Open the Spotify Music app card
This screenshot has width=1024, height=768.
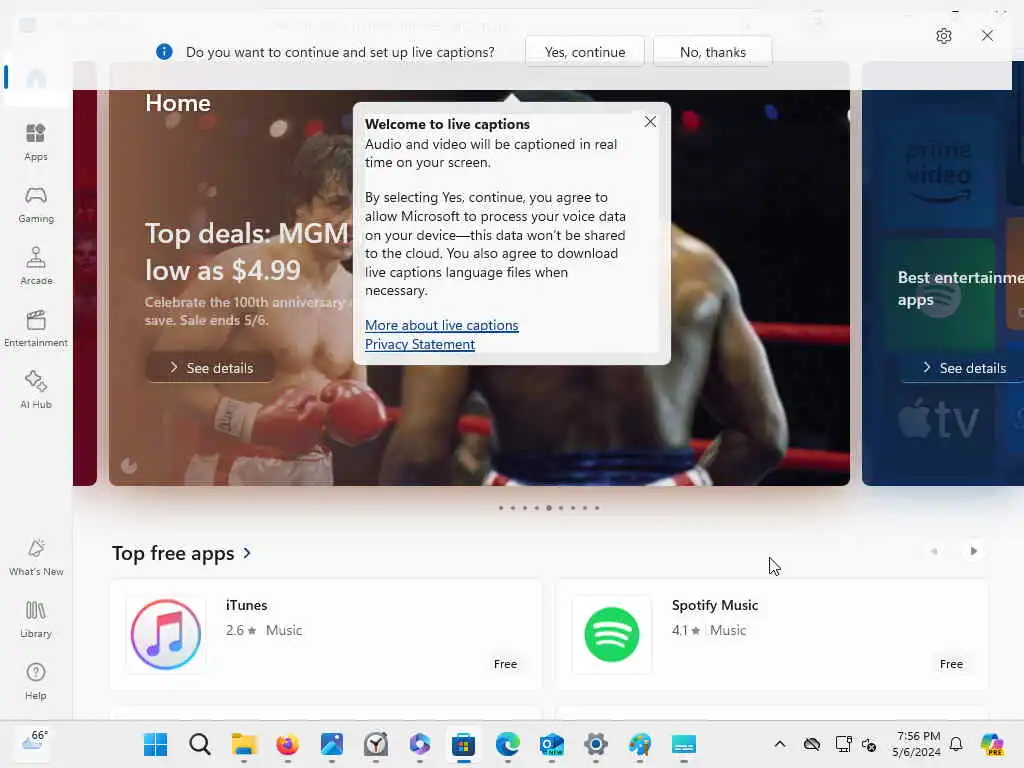click(x=771, y=635)
